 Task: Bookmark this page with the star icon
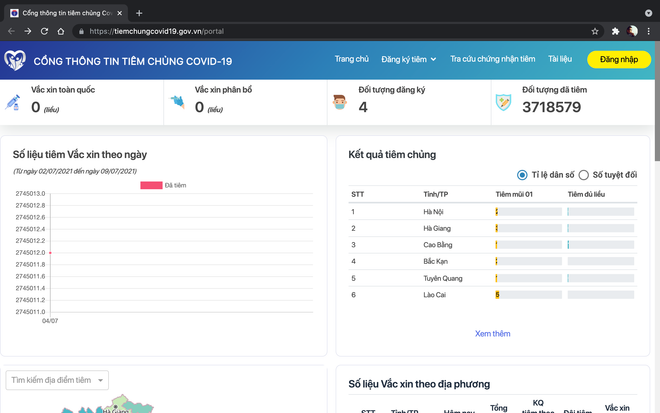(595, 31)
